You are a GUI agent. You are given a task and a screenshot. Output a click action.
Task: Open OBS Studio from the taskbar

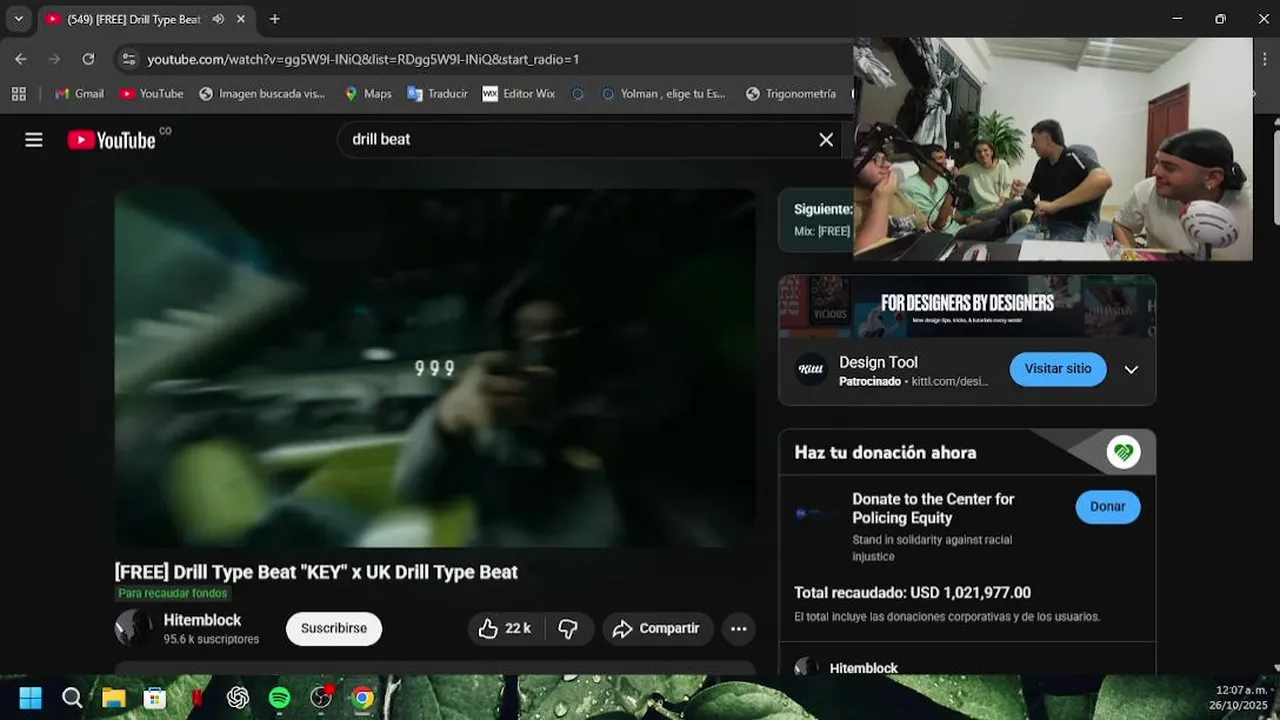tap(321, 698)
